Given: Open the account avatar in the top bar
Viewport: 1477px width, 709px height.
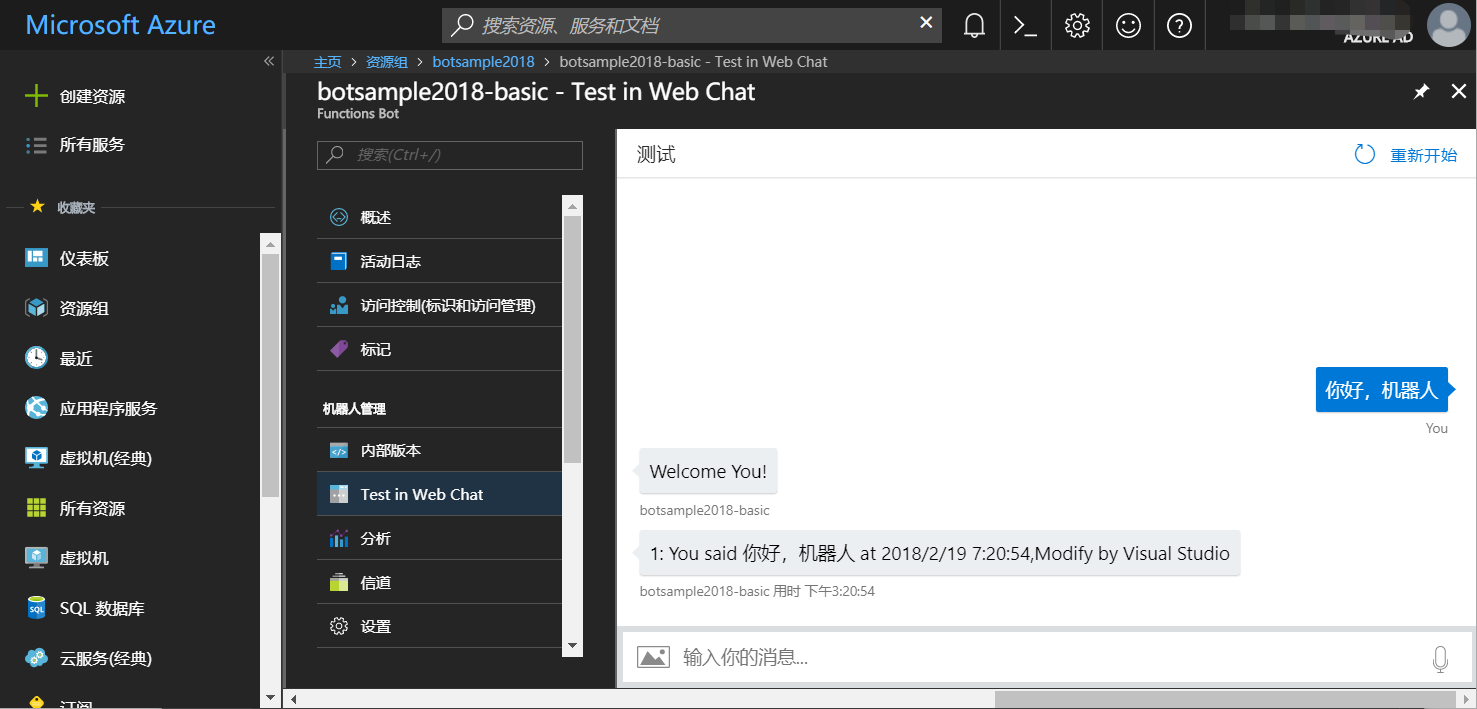Looking at the screenshot, I should click(1449, 26).
